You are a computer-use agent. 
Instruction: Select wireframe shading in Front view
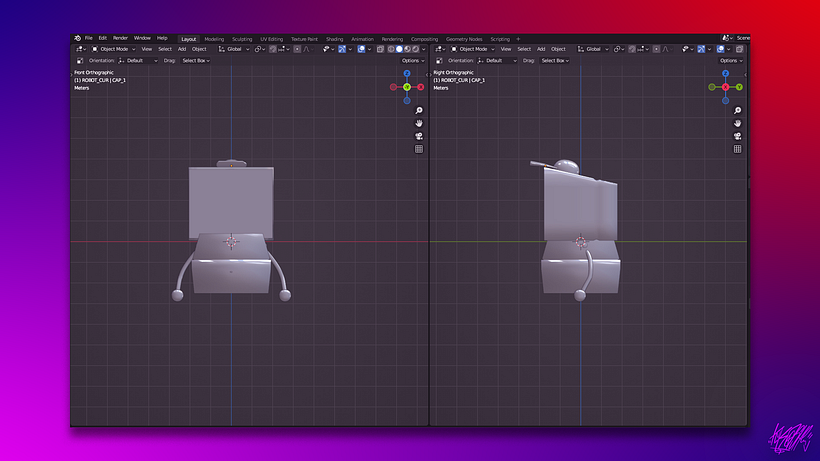coord(391,49)
